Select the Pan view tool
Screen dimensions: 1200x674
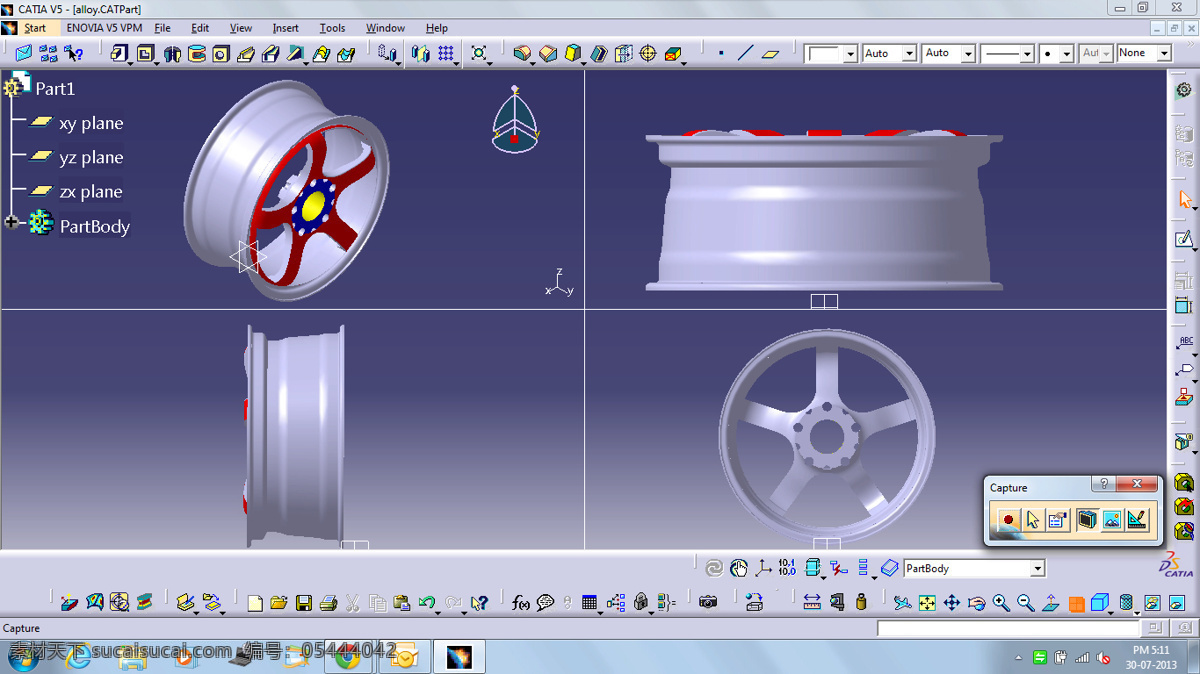tap(951, 603)
